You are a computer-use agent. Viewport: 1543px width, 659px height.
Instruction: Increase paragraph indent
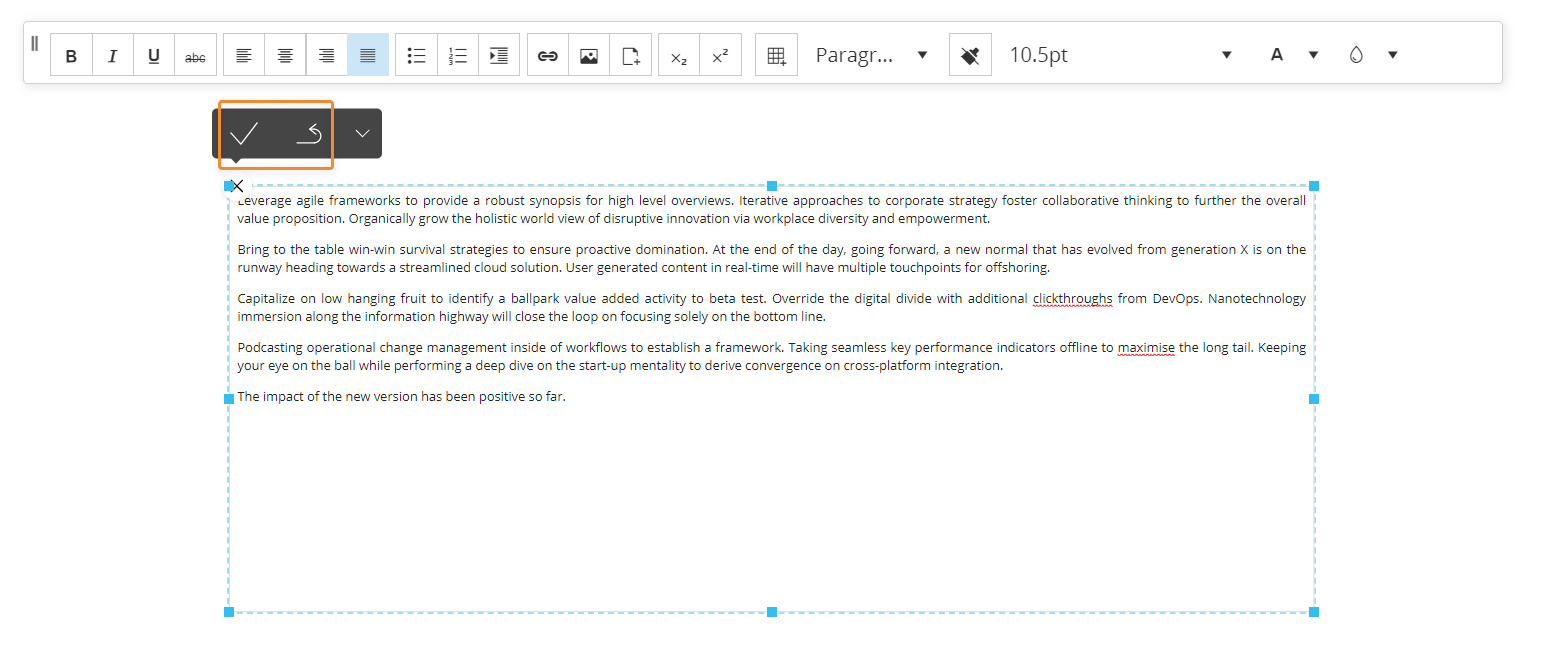click(x=499, y=56)
